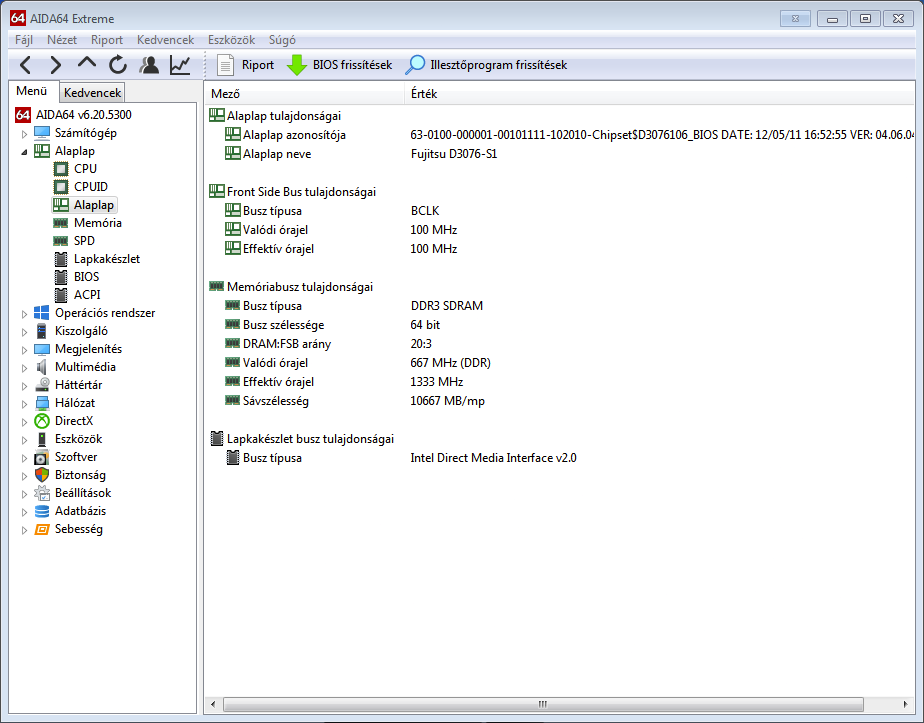Click the magnifier driver update icon

[x=415, y=65]
